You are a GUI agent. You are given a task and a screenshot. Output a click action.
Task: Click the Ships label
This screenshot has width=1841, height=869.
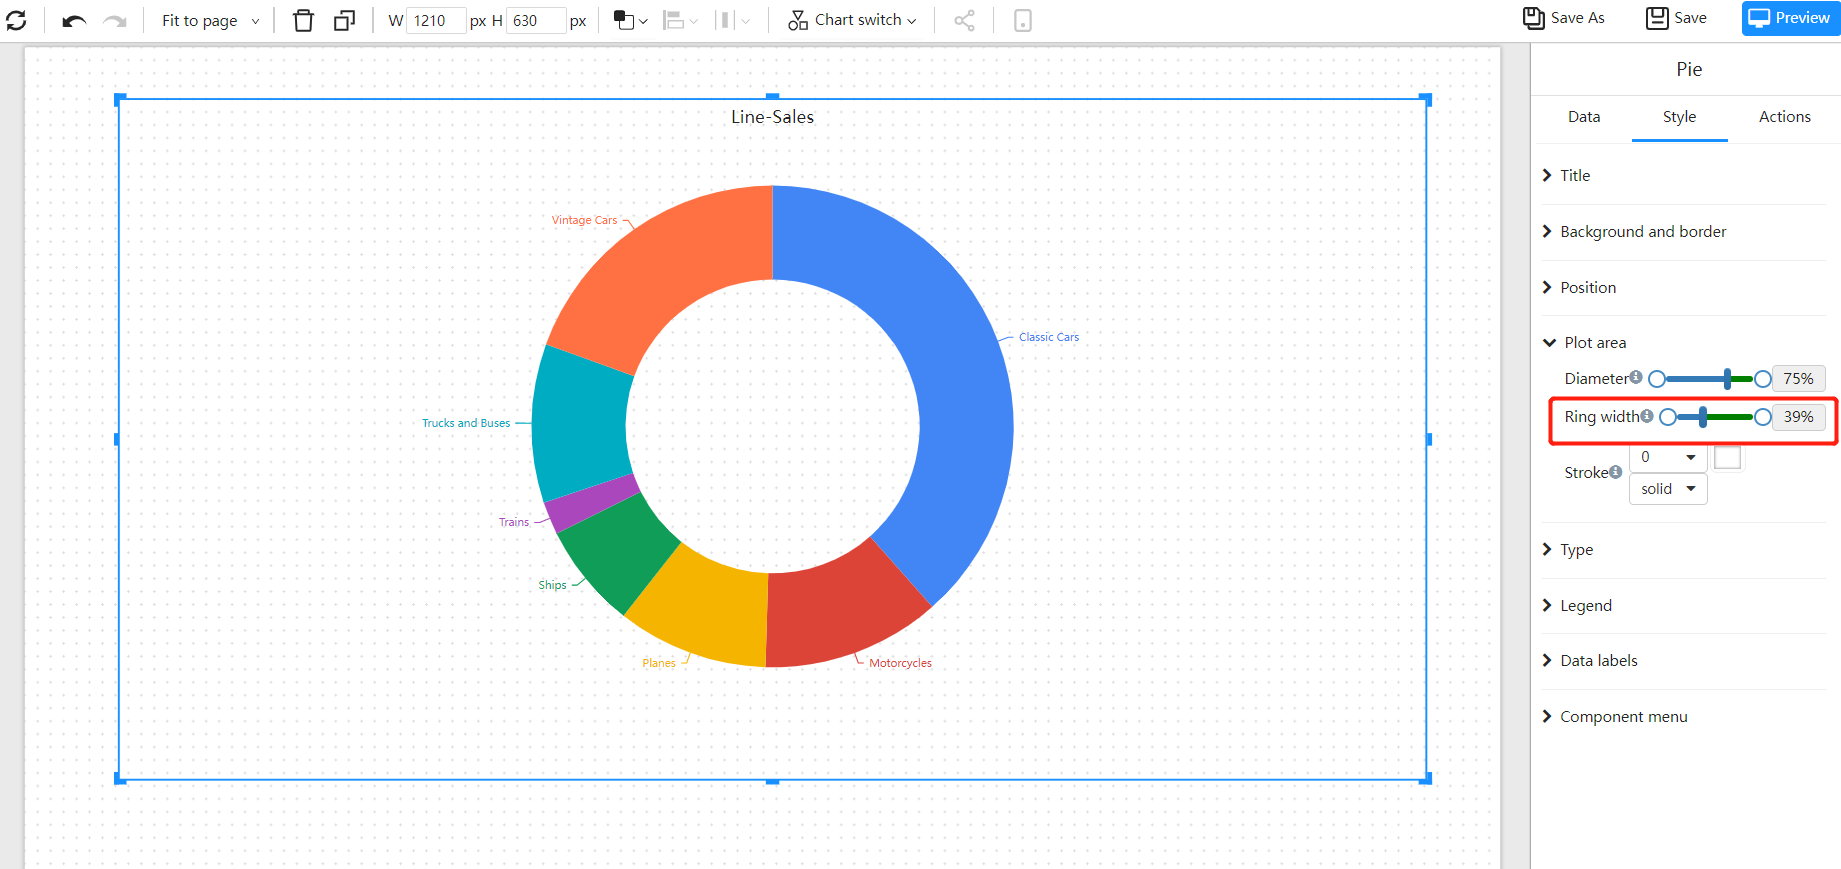tap(552, 585)
